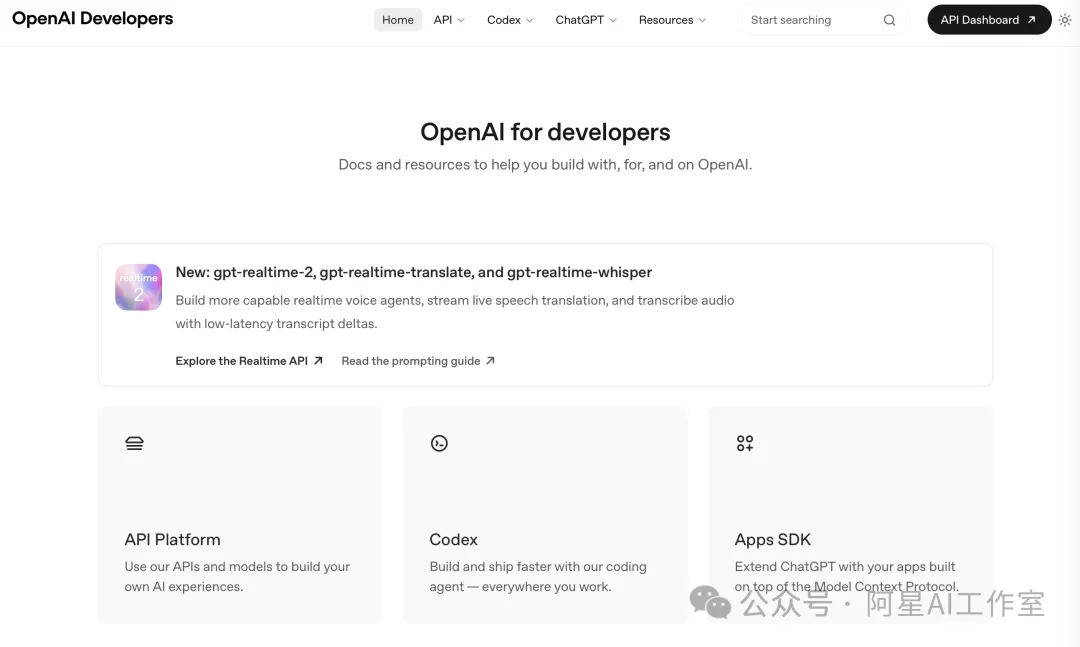Click the magnifier search icon
This screenshot has height=647, width=1080.
coord(889,20)
